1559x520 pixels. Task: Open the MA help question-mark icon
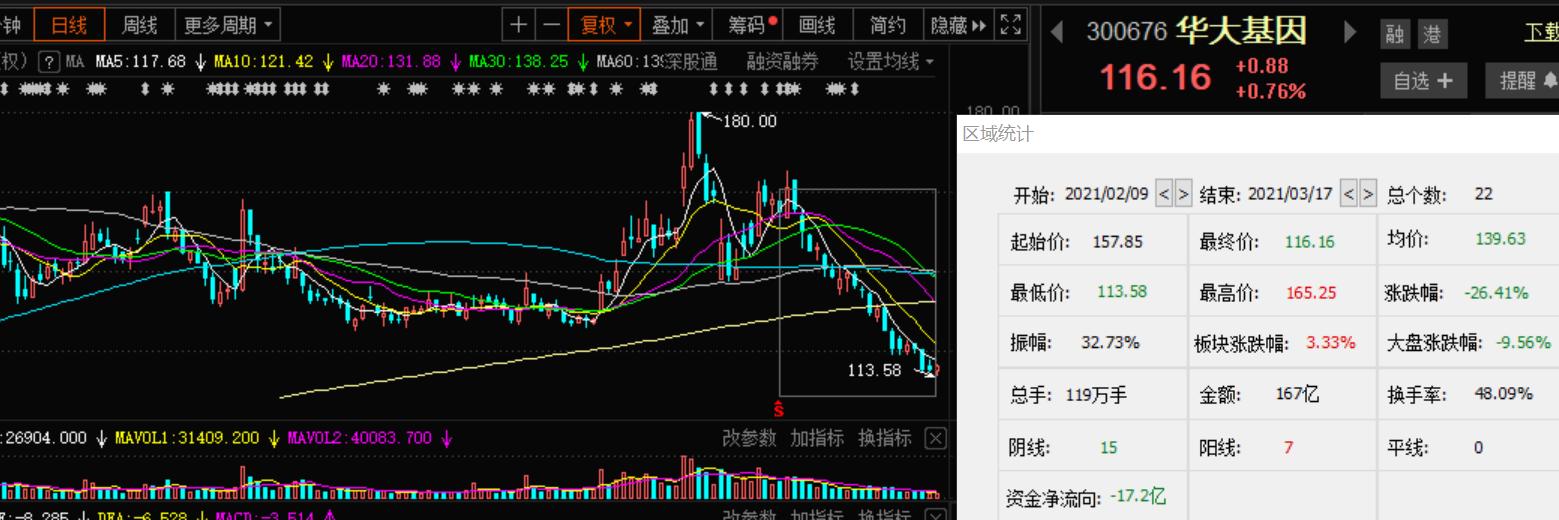48,62
